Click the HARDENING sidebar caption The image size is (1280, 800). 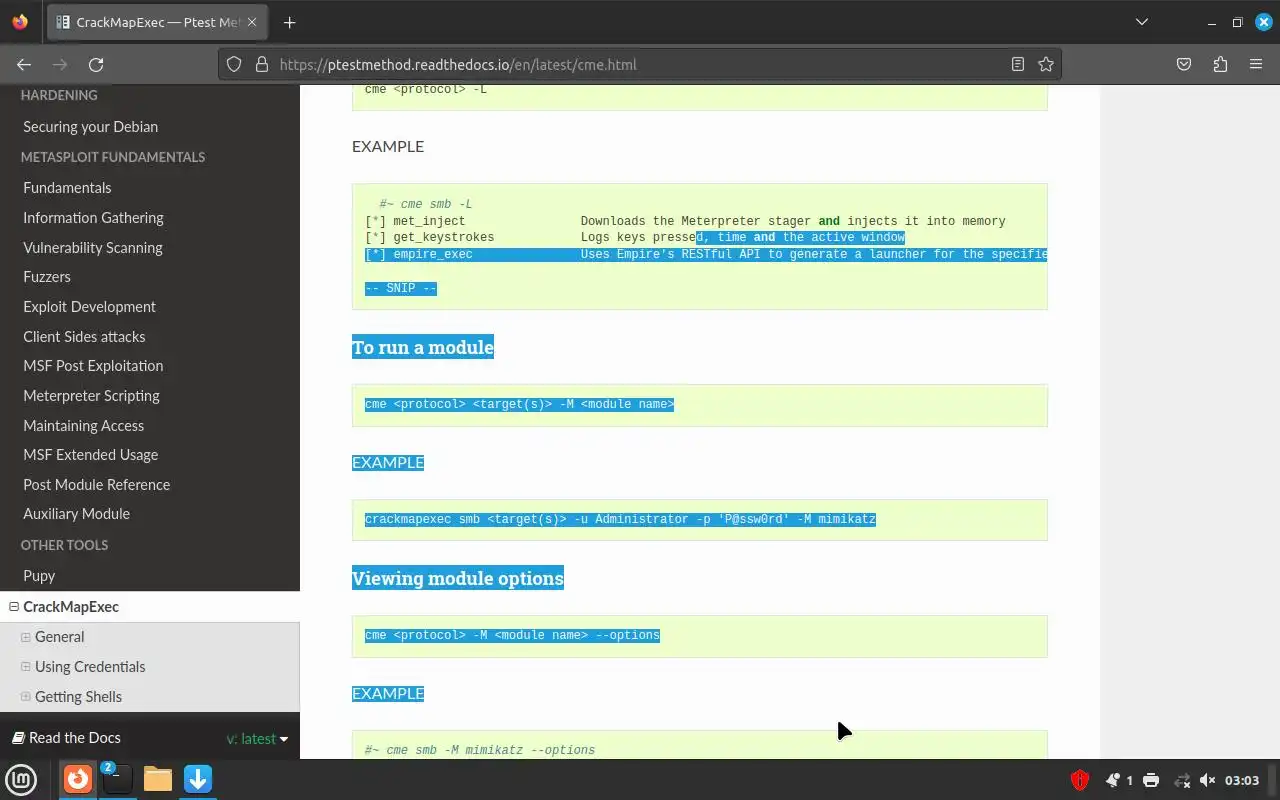point(59,96)
